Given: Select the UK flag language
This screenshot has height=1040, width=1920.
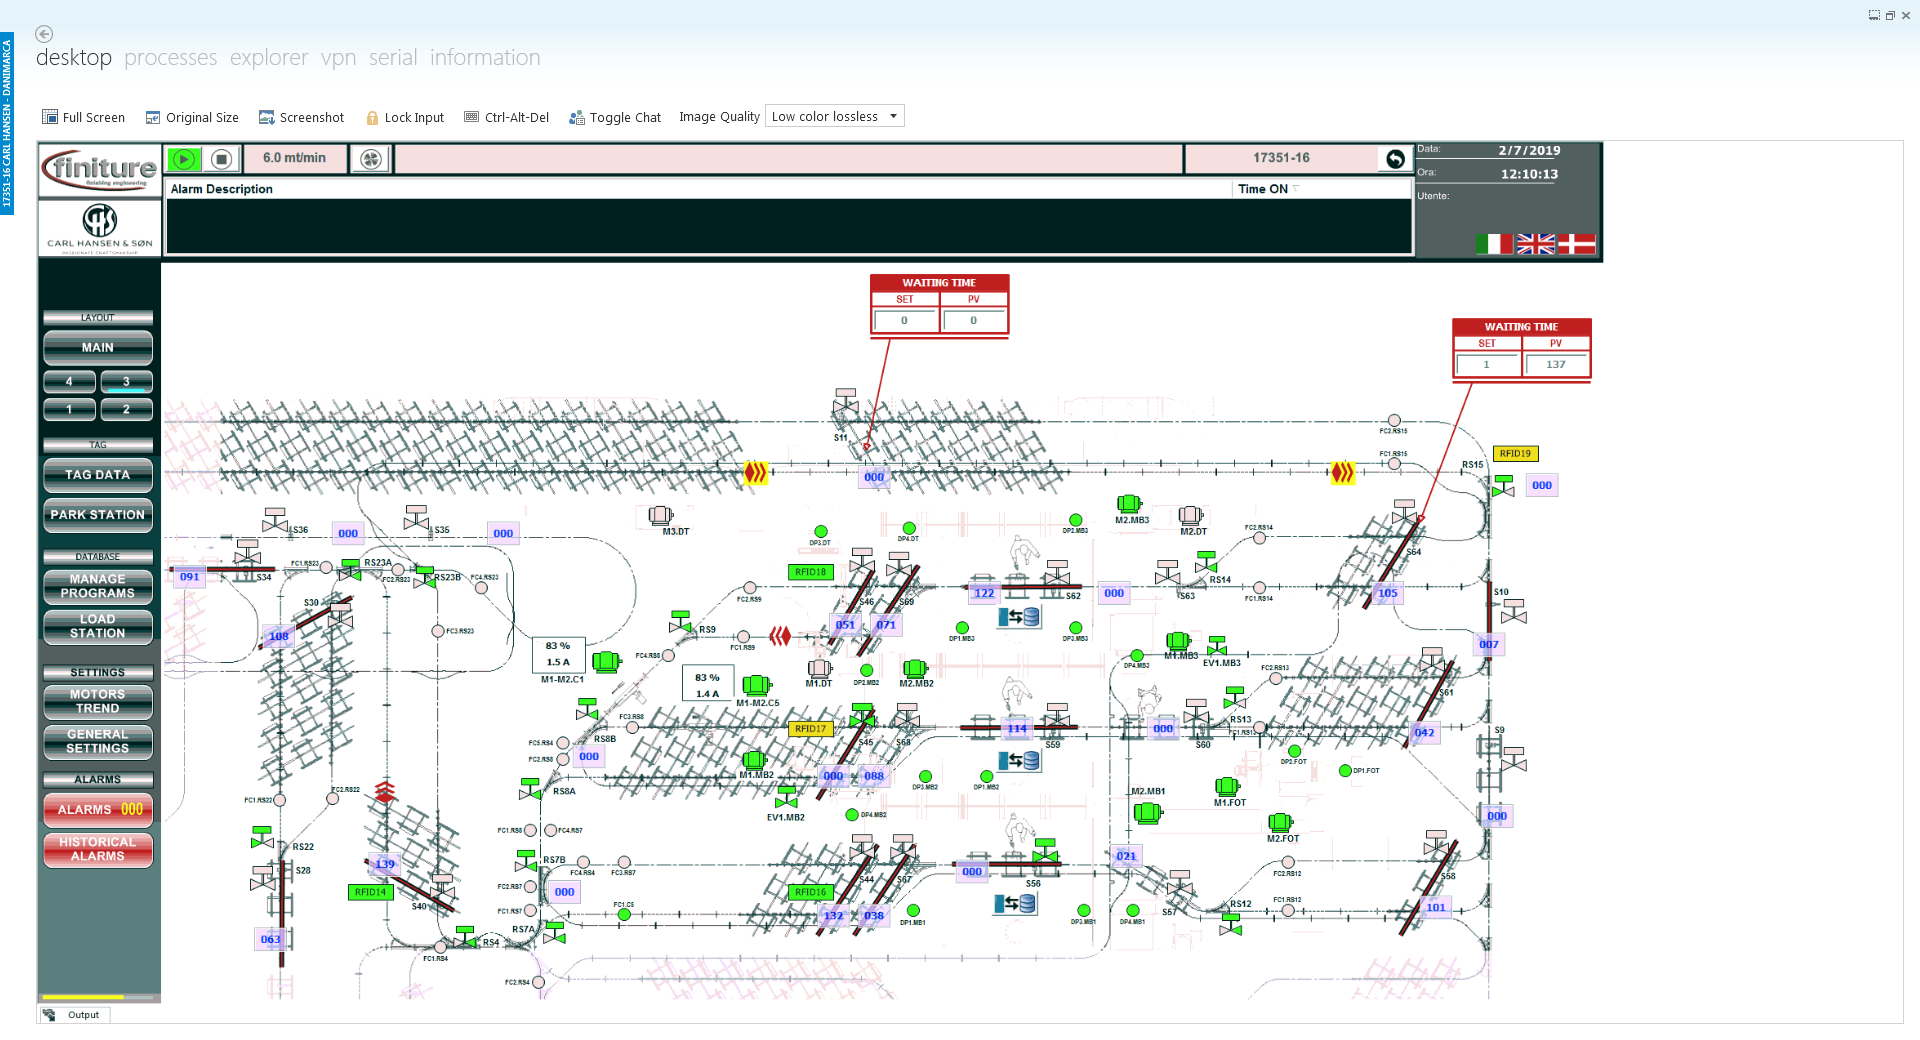Looking at the screenshot, I should [x=1535, y=243].
